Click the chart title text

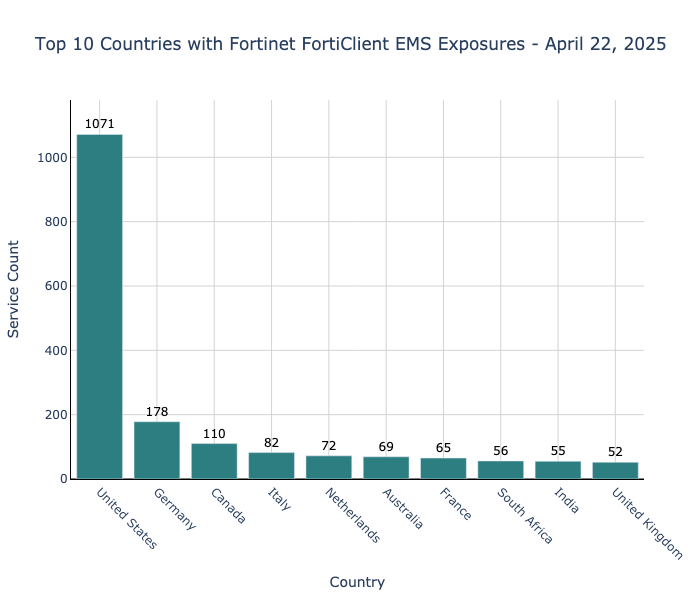[x=350, y=44]
